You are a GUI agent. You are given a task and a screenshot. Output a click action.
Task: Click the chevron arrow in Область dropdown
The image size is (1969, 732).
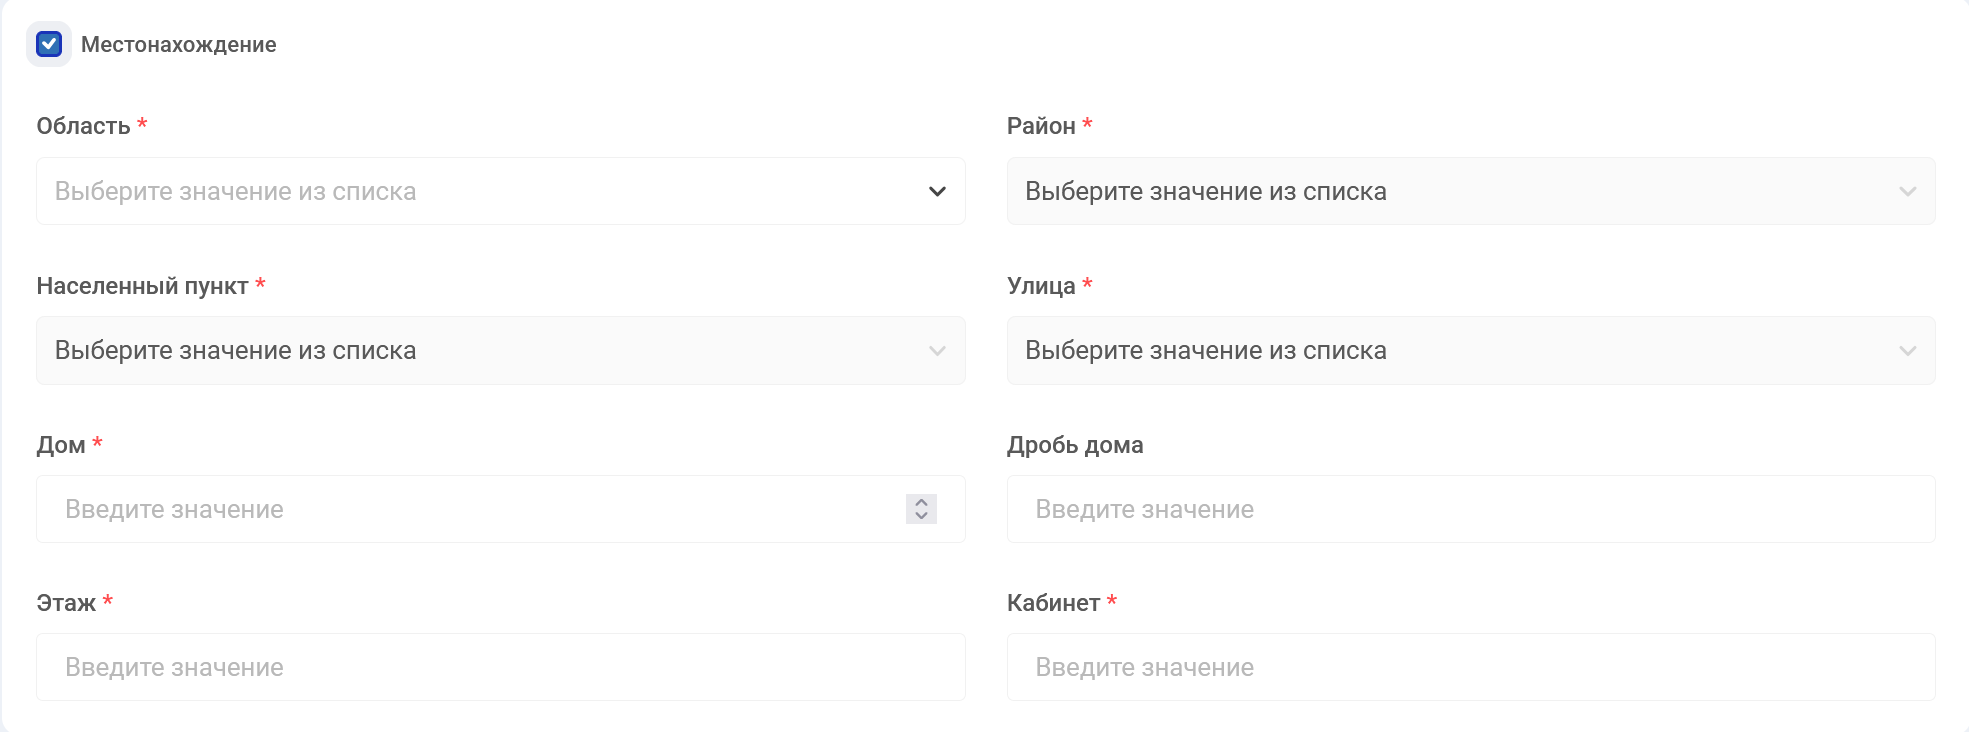937,191
